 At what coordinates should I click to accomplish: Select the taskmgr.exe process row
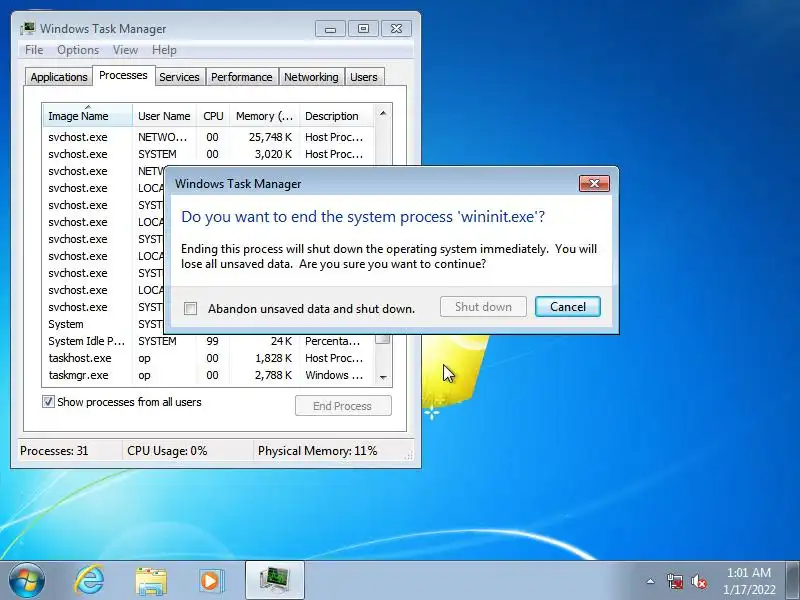pyautogui.click(x=208, y=375)
